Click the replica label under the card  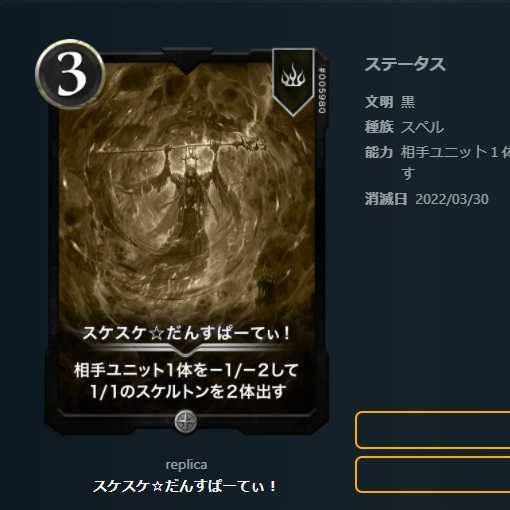(186, 465)
